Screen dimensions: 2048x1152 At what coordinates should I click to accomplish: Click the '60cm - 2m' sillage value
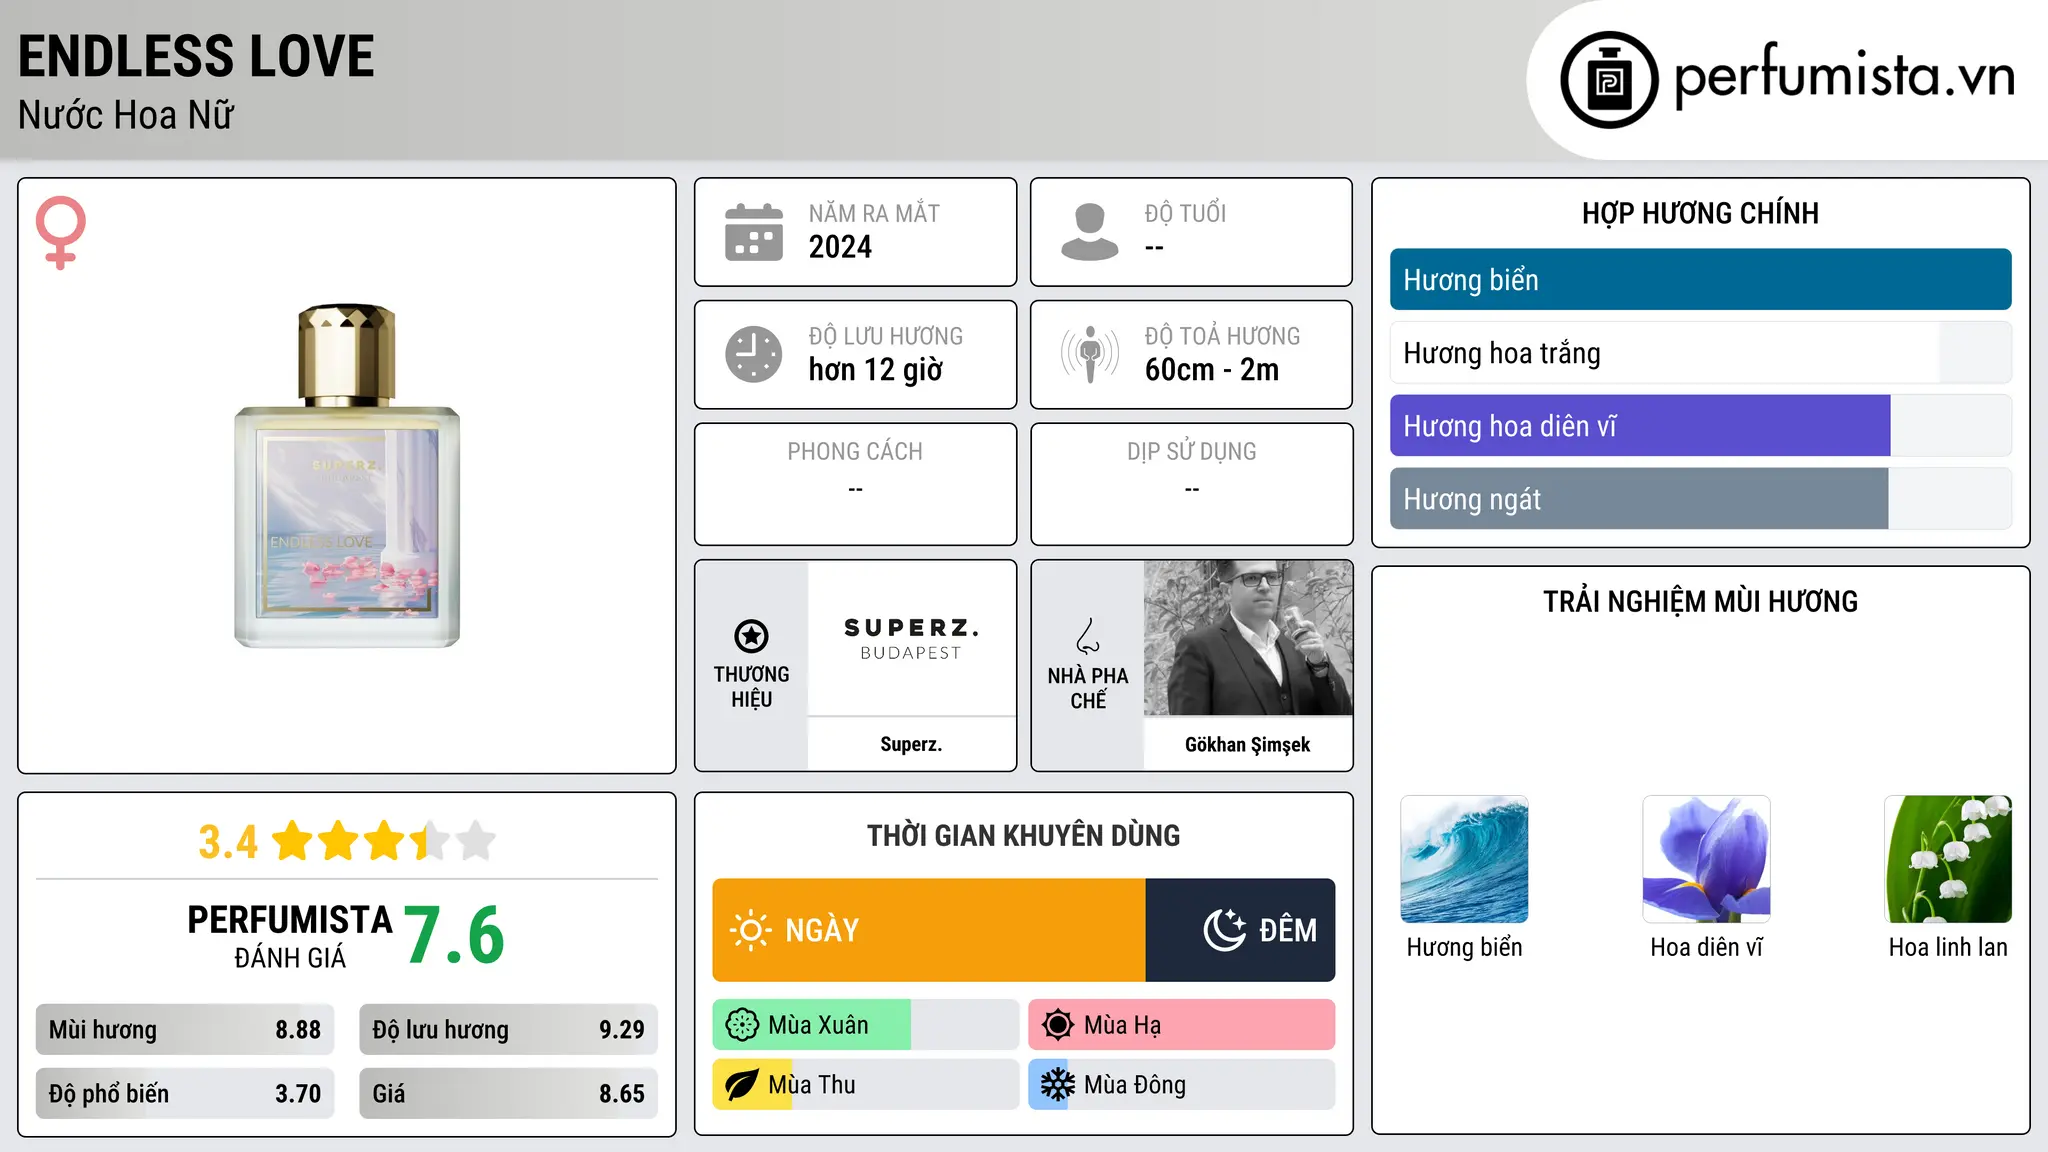1212,370
